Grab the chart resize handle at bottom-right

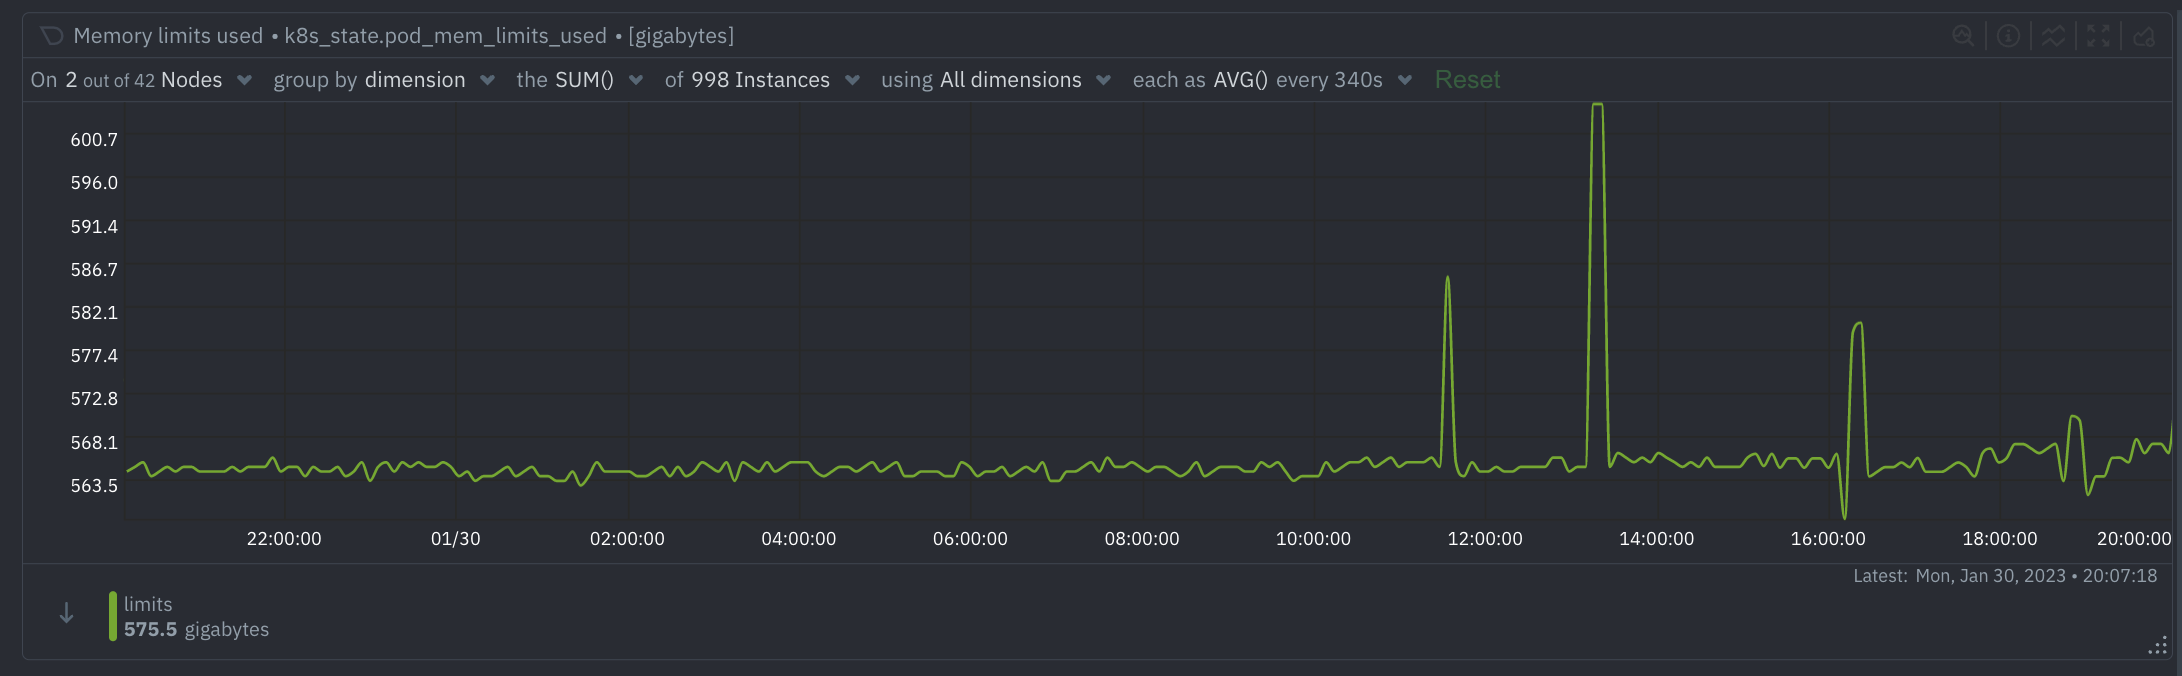point(2157,646)
